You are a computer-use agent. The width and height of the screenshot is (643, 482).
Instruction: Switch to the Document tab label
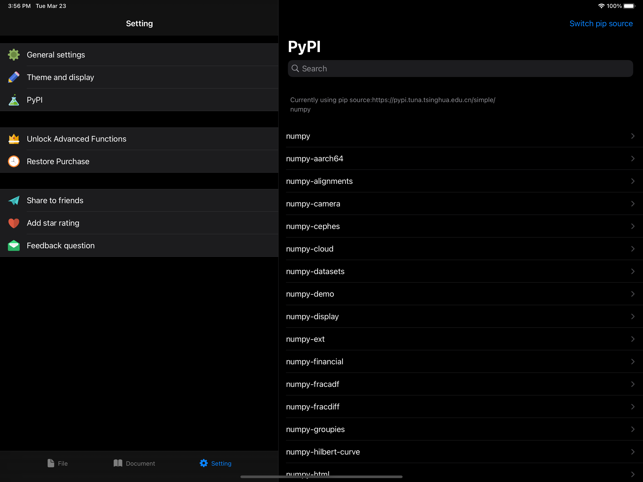[140, 464]
